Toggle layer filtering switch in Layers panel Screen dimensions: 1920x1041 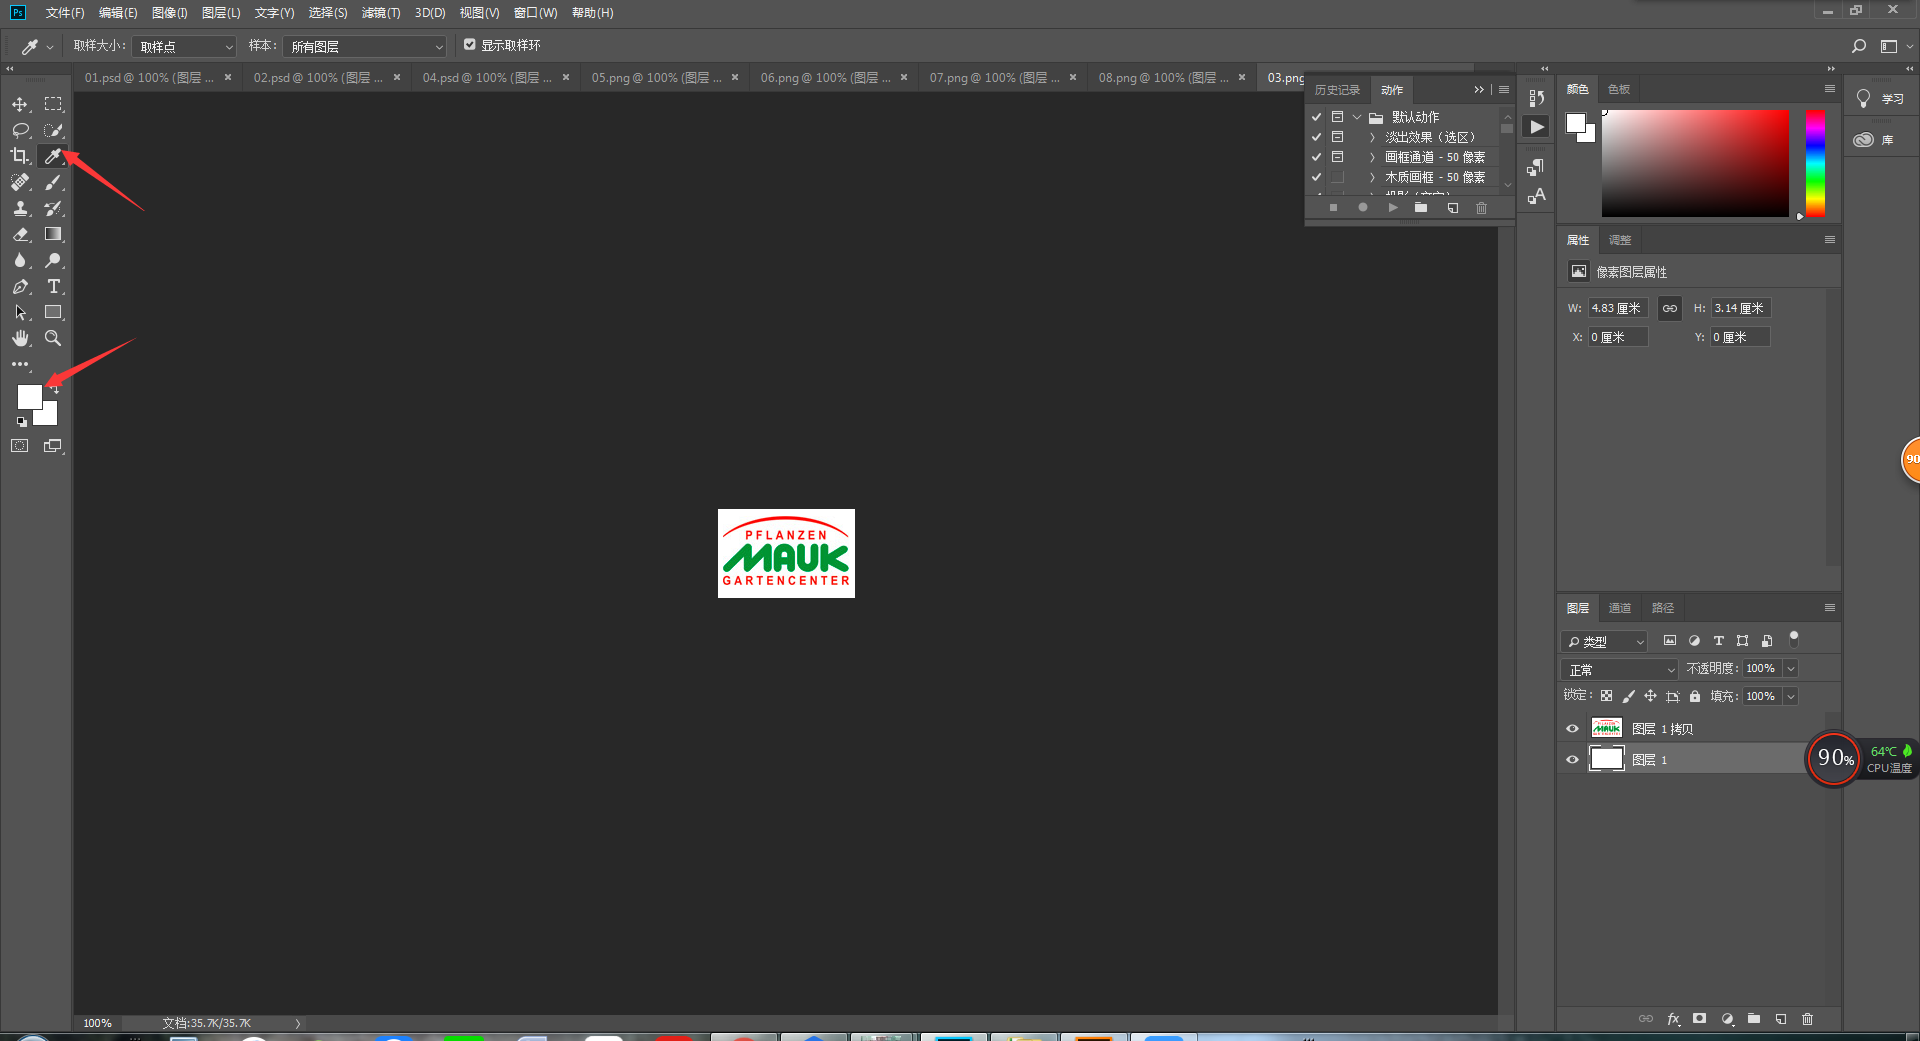coord(1794,638)
